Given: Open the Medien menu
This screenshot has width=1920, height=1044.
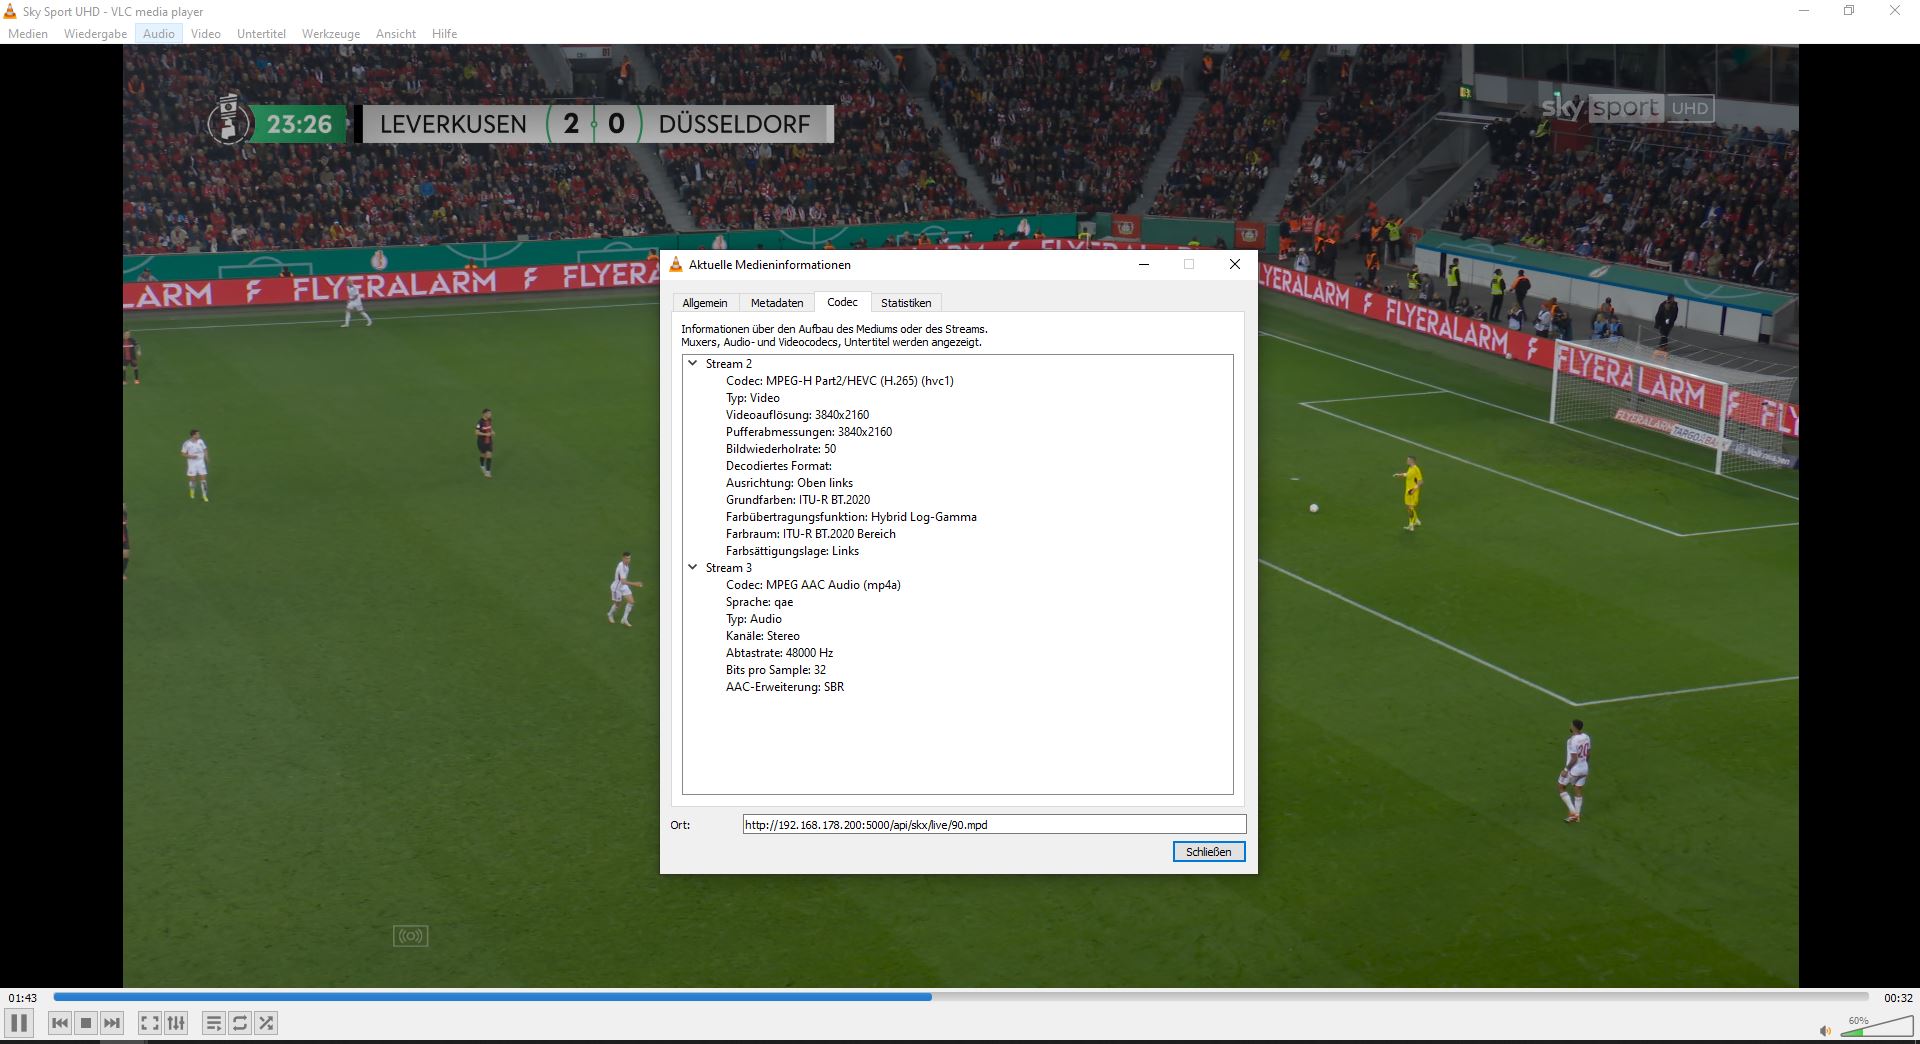Looking at the screenshot, I should (28, 33).
